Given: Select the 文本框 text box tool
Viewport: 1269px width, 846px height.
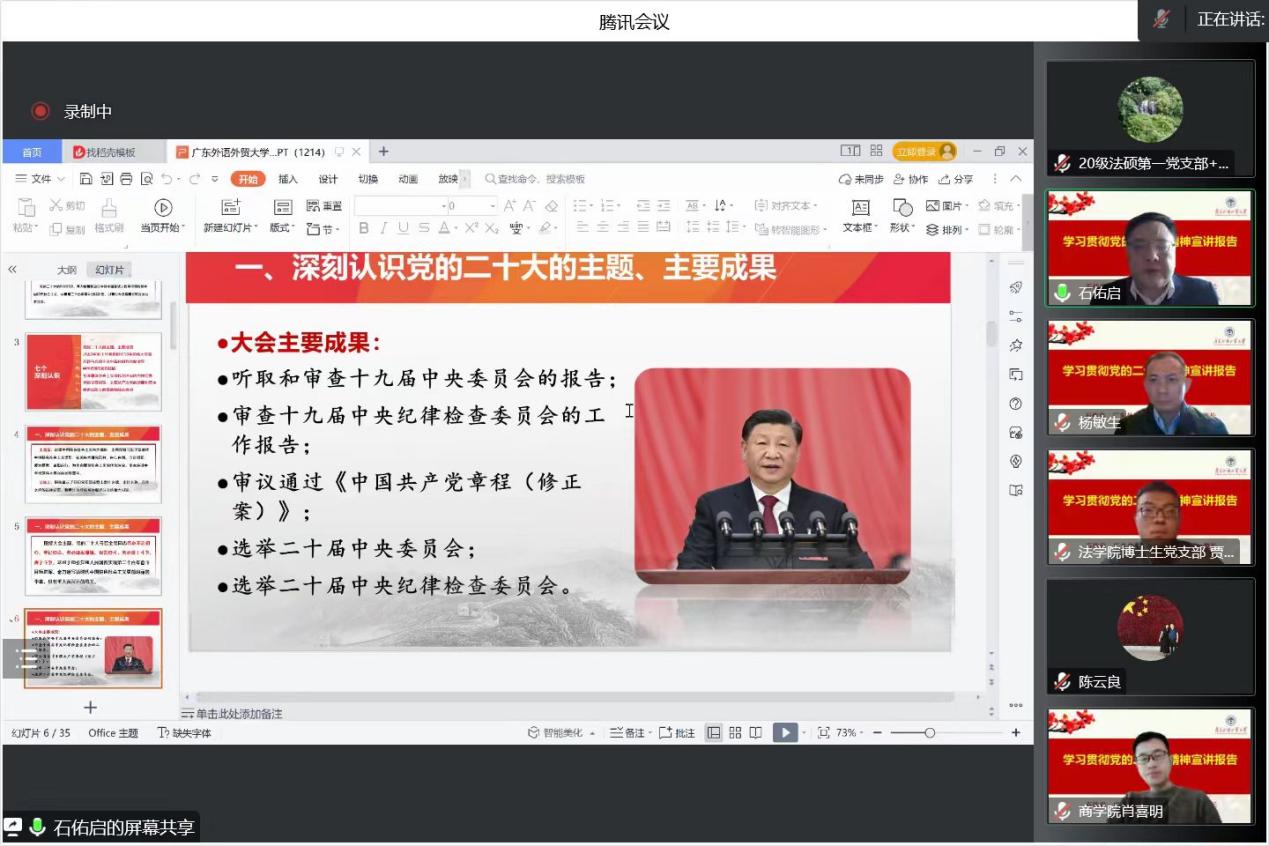Looking at the screenshot, I should click(860, 207).
